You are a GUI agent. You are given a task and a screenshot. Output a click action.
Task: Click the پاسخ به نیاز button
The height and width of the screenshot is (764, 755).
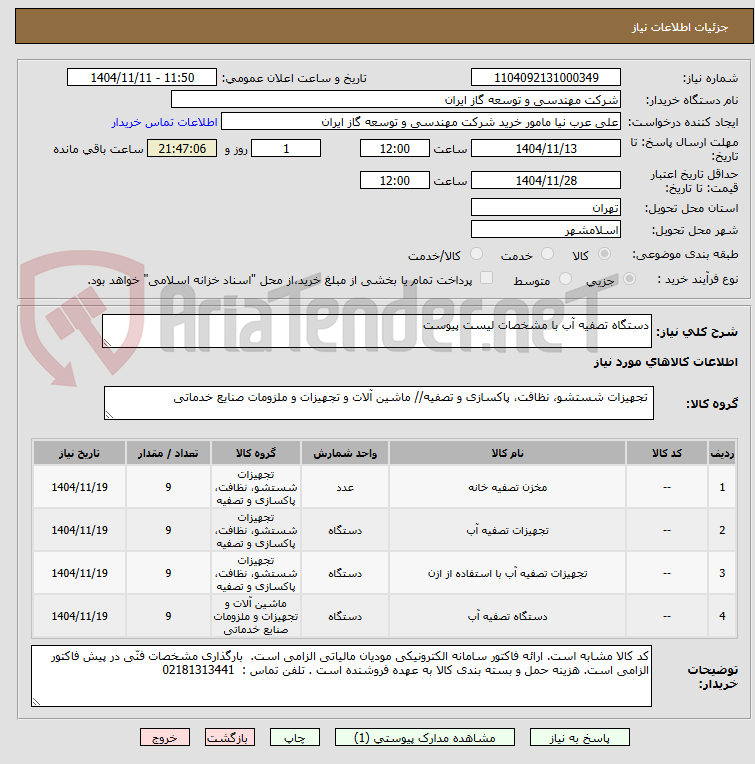[x=579, y=737]
